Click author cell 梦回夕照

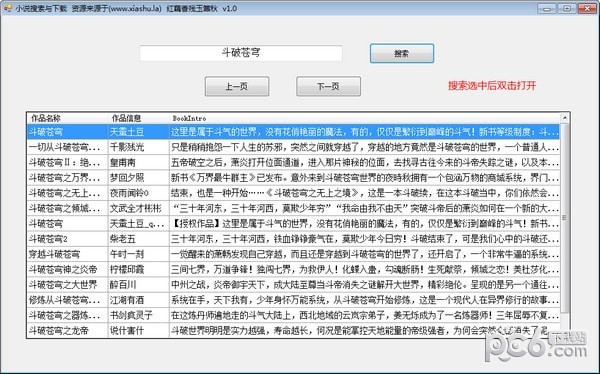(139, 178)
